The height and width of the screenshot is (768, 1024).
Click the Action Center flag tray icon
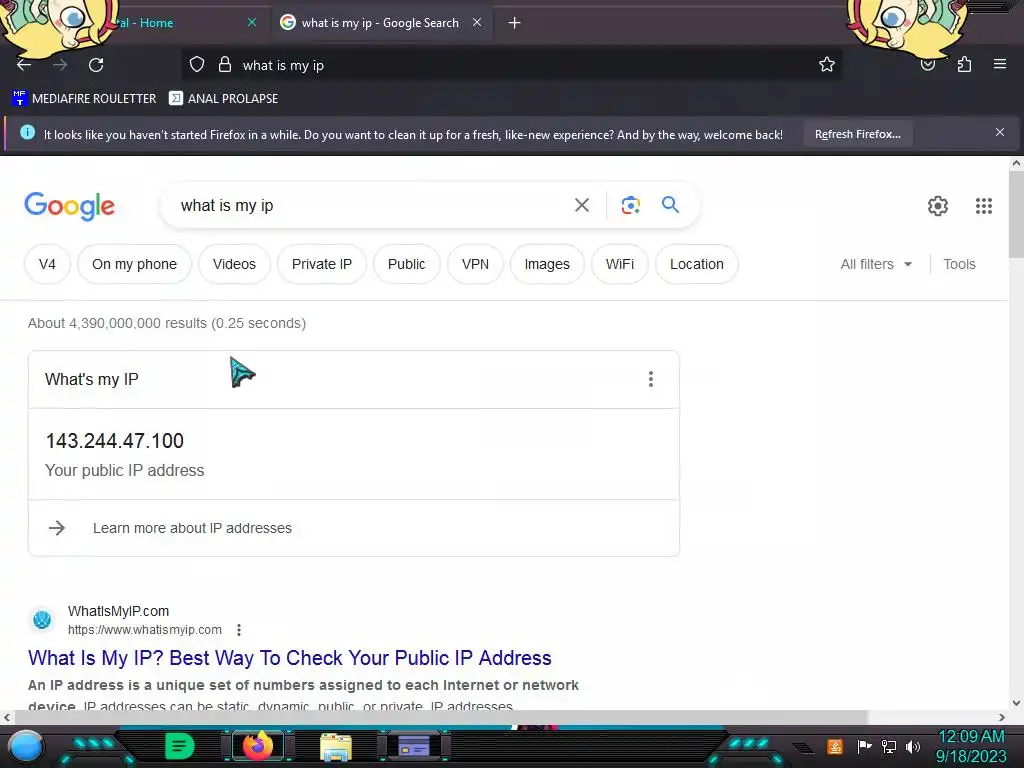click(x=864, y=746)
